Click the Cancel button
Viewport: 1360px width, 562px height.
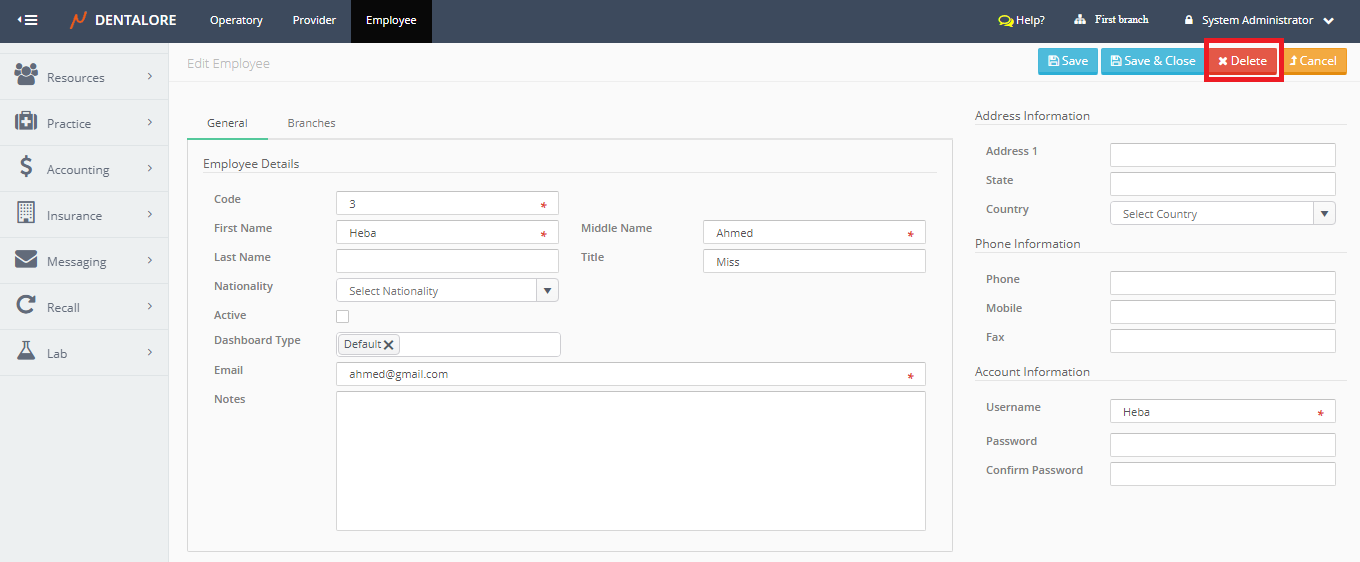click(1313, 61)
